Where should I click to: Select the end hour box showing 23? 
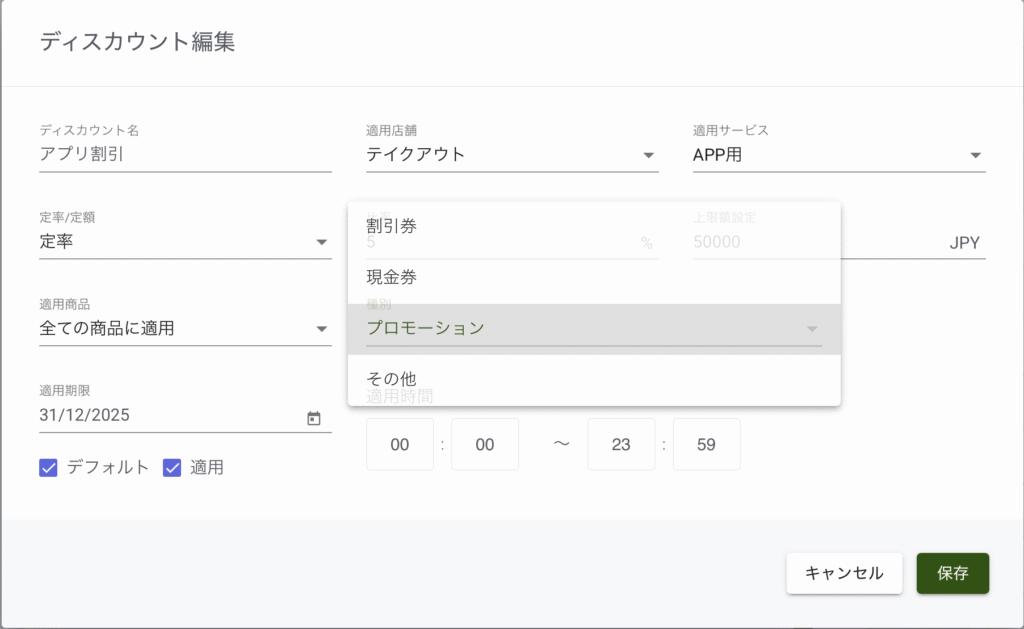click(x=621, y=445)
